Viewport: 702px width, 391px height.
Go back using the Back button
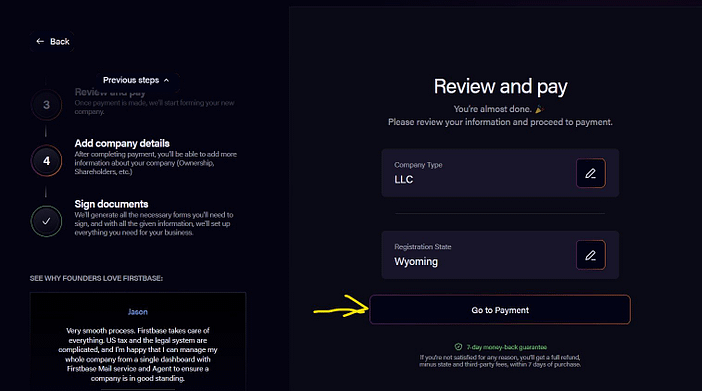52,41
